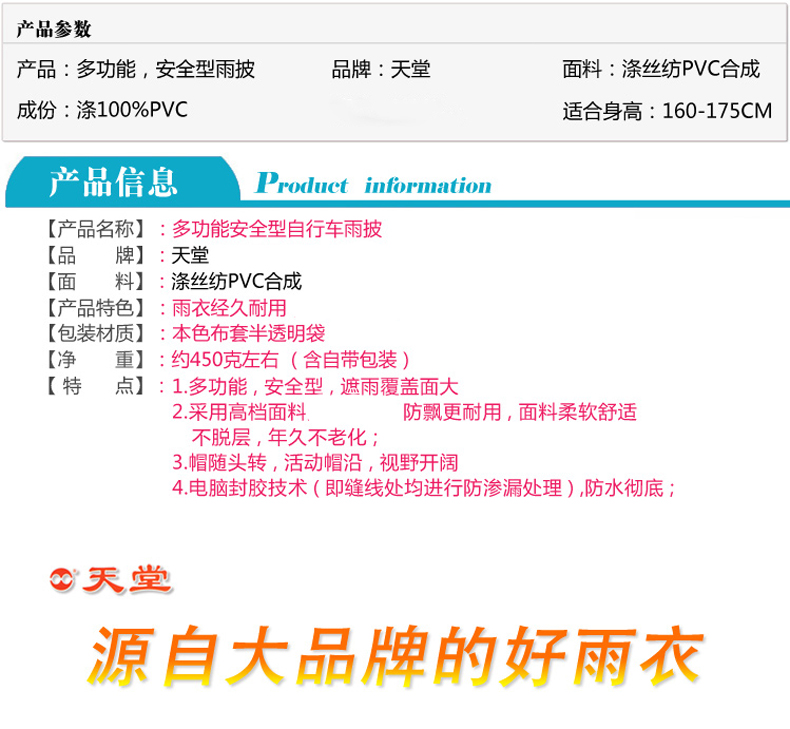
Task: Click the 【净 重】 label
Action: [x=96, y=360]
